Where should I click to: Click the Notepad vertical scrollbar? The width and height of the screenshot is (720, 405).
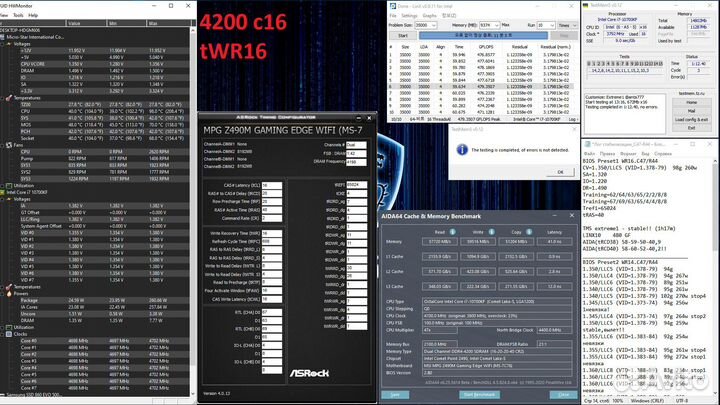tap(714, 276)
